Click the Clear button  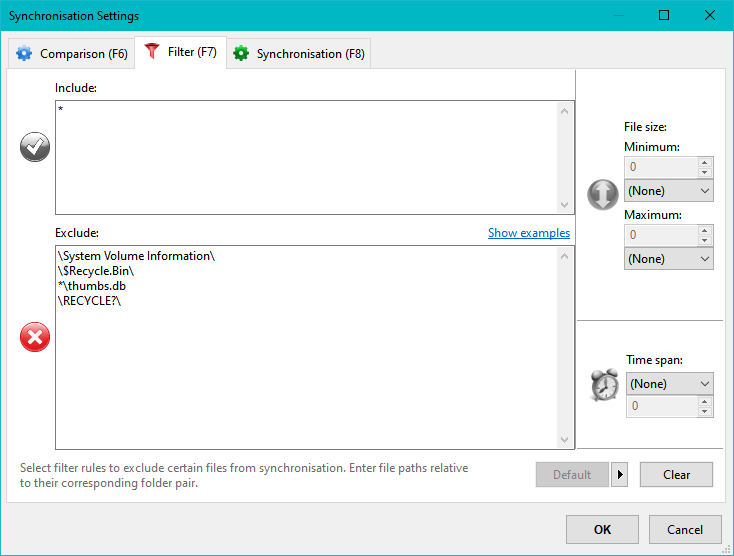tap(676, 475)
